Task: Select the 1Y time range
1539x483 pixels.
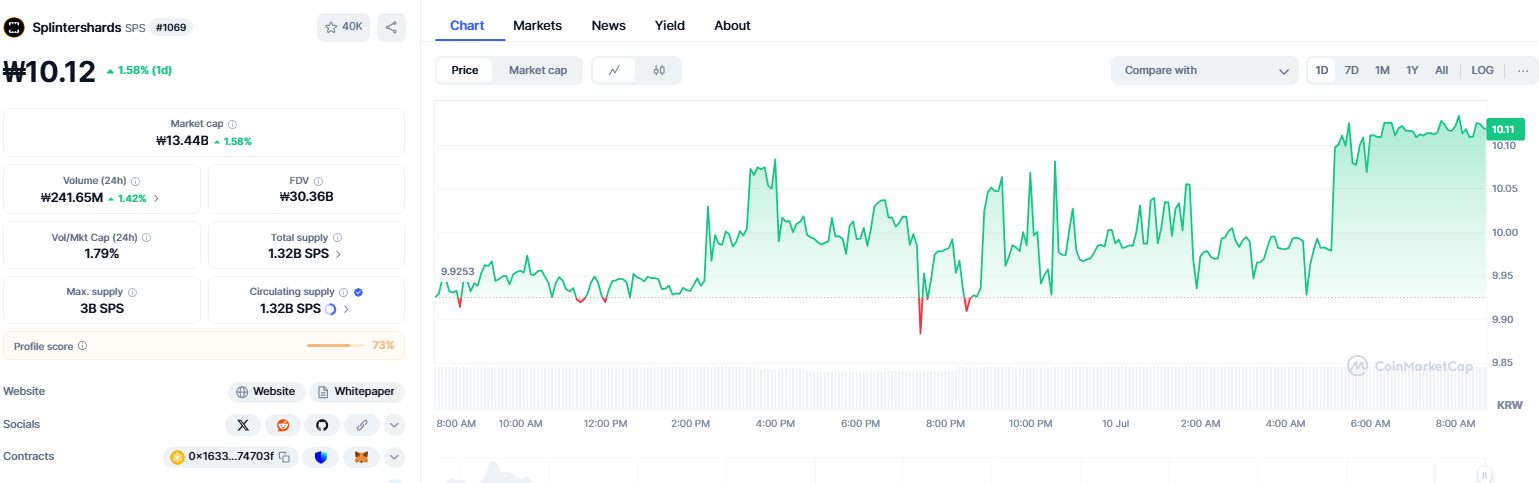Action: [x=1412, y=70]
